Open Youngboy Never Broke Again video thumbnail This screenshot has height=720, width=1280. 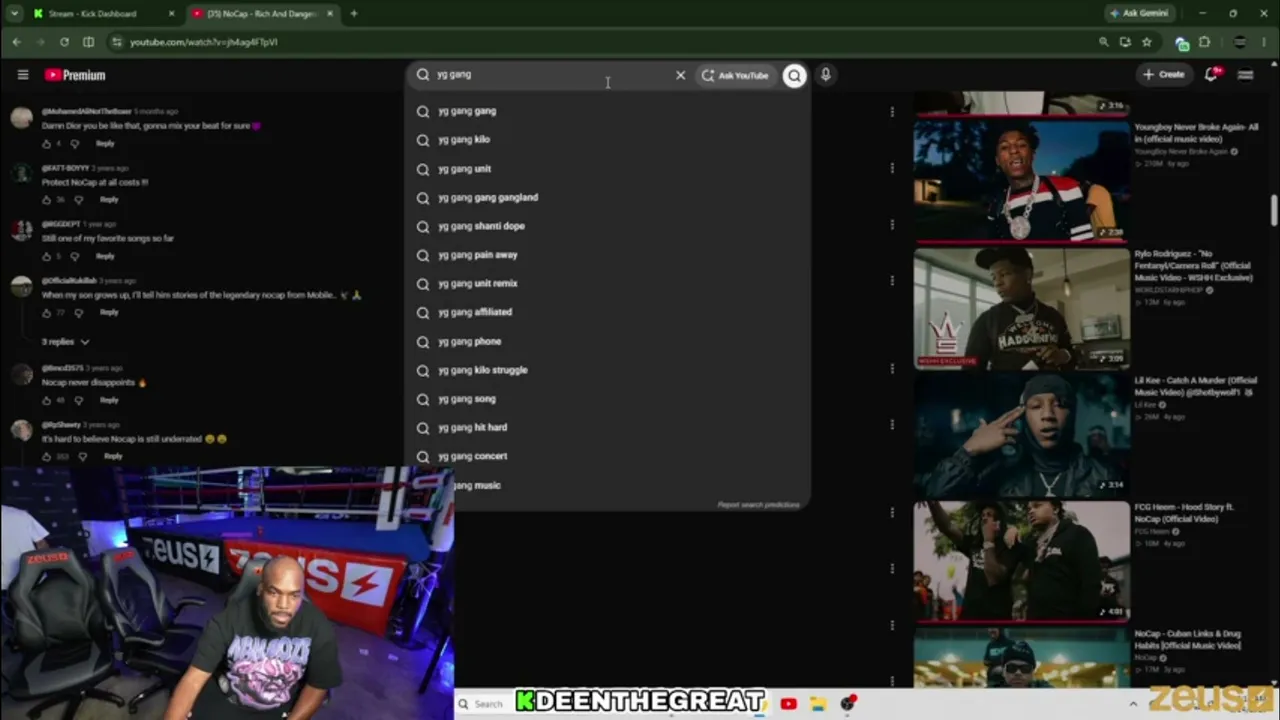pos(1021,181)
